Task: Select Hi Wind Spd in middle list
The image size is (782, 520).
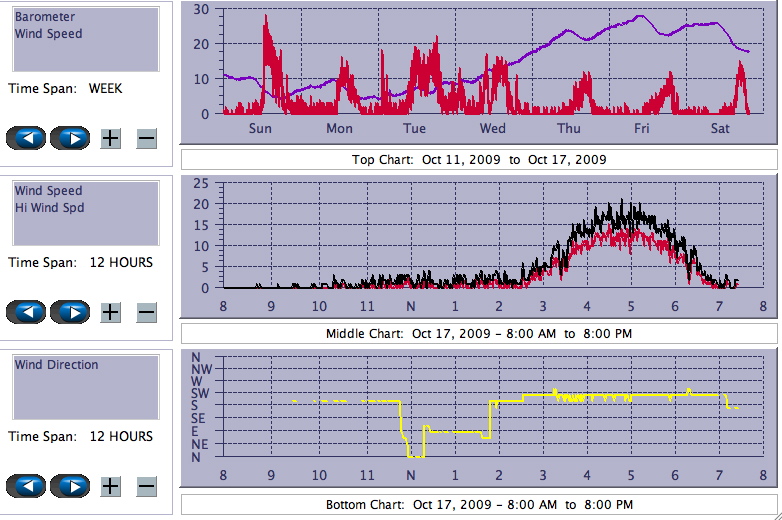Action: point(49,208)
